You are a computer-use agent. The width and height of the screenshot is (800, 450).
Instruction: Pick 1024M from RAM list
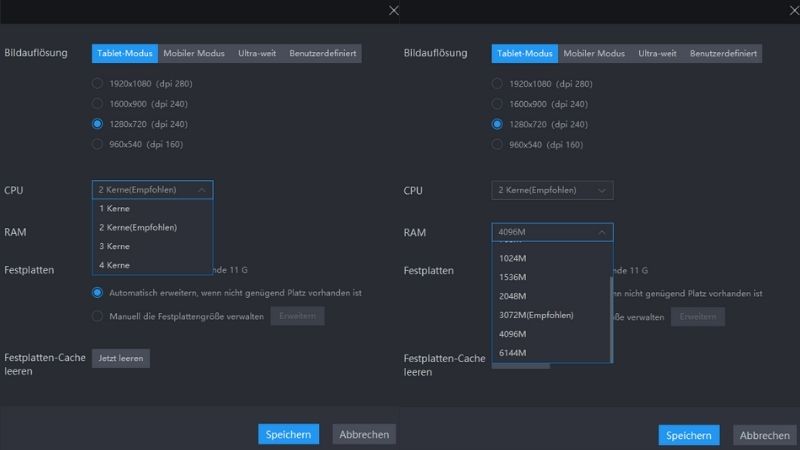(551, 258)
